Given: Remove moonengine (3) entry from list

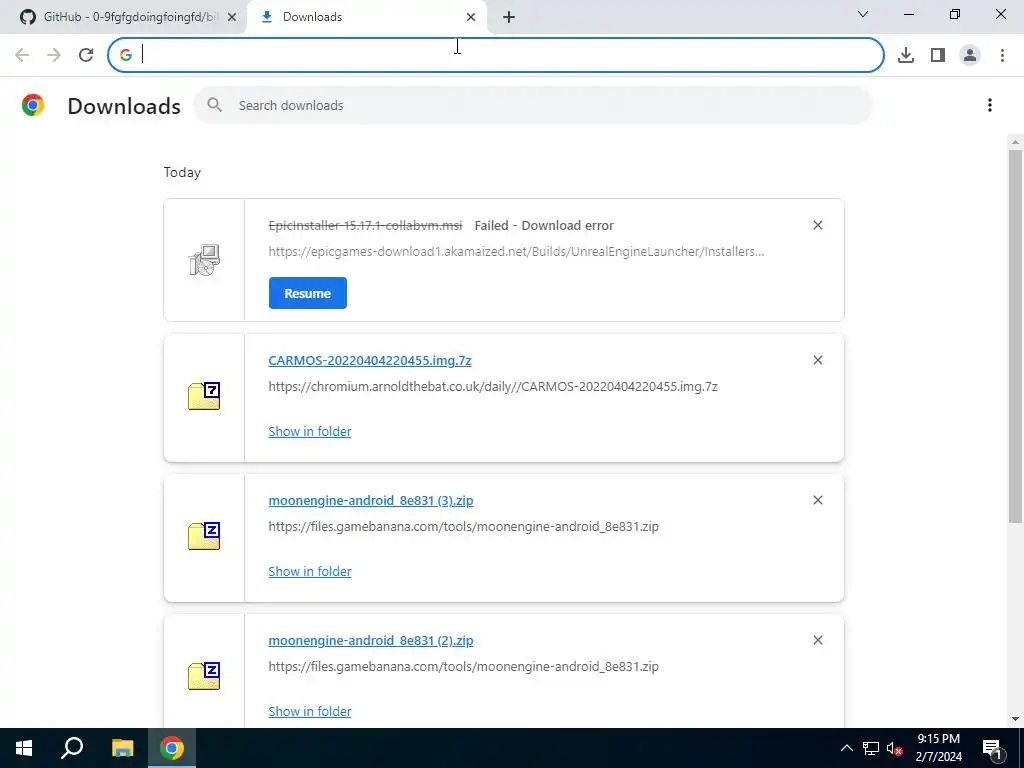Looking at the screenshot, I should (818, 500).
